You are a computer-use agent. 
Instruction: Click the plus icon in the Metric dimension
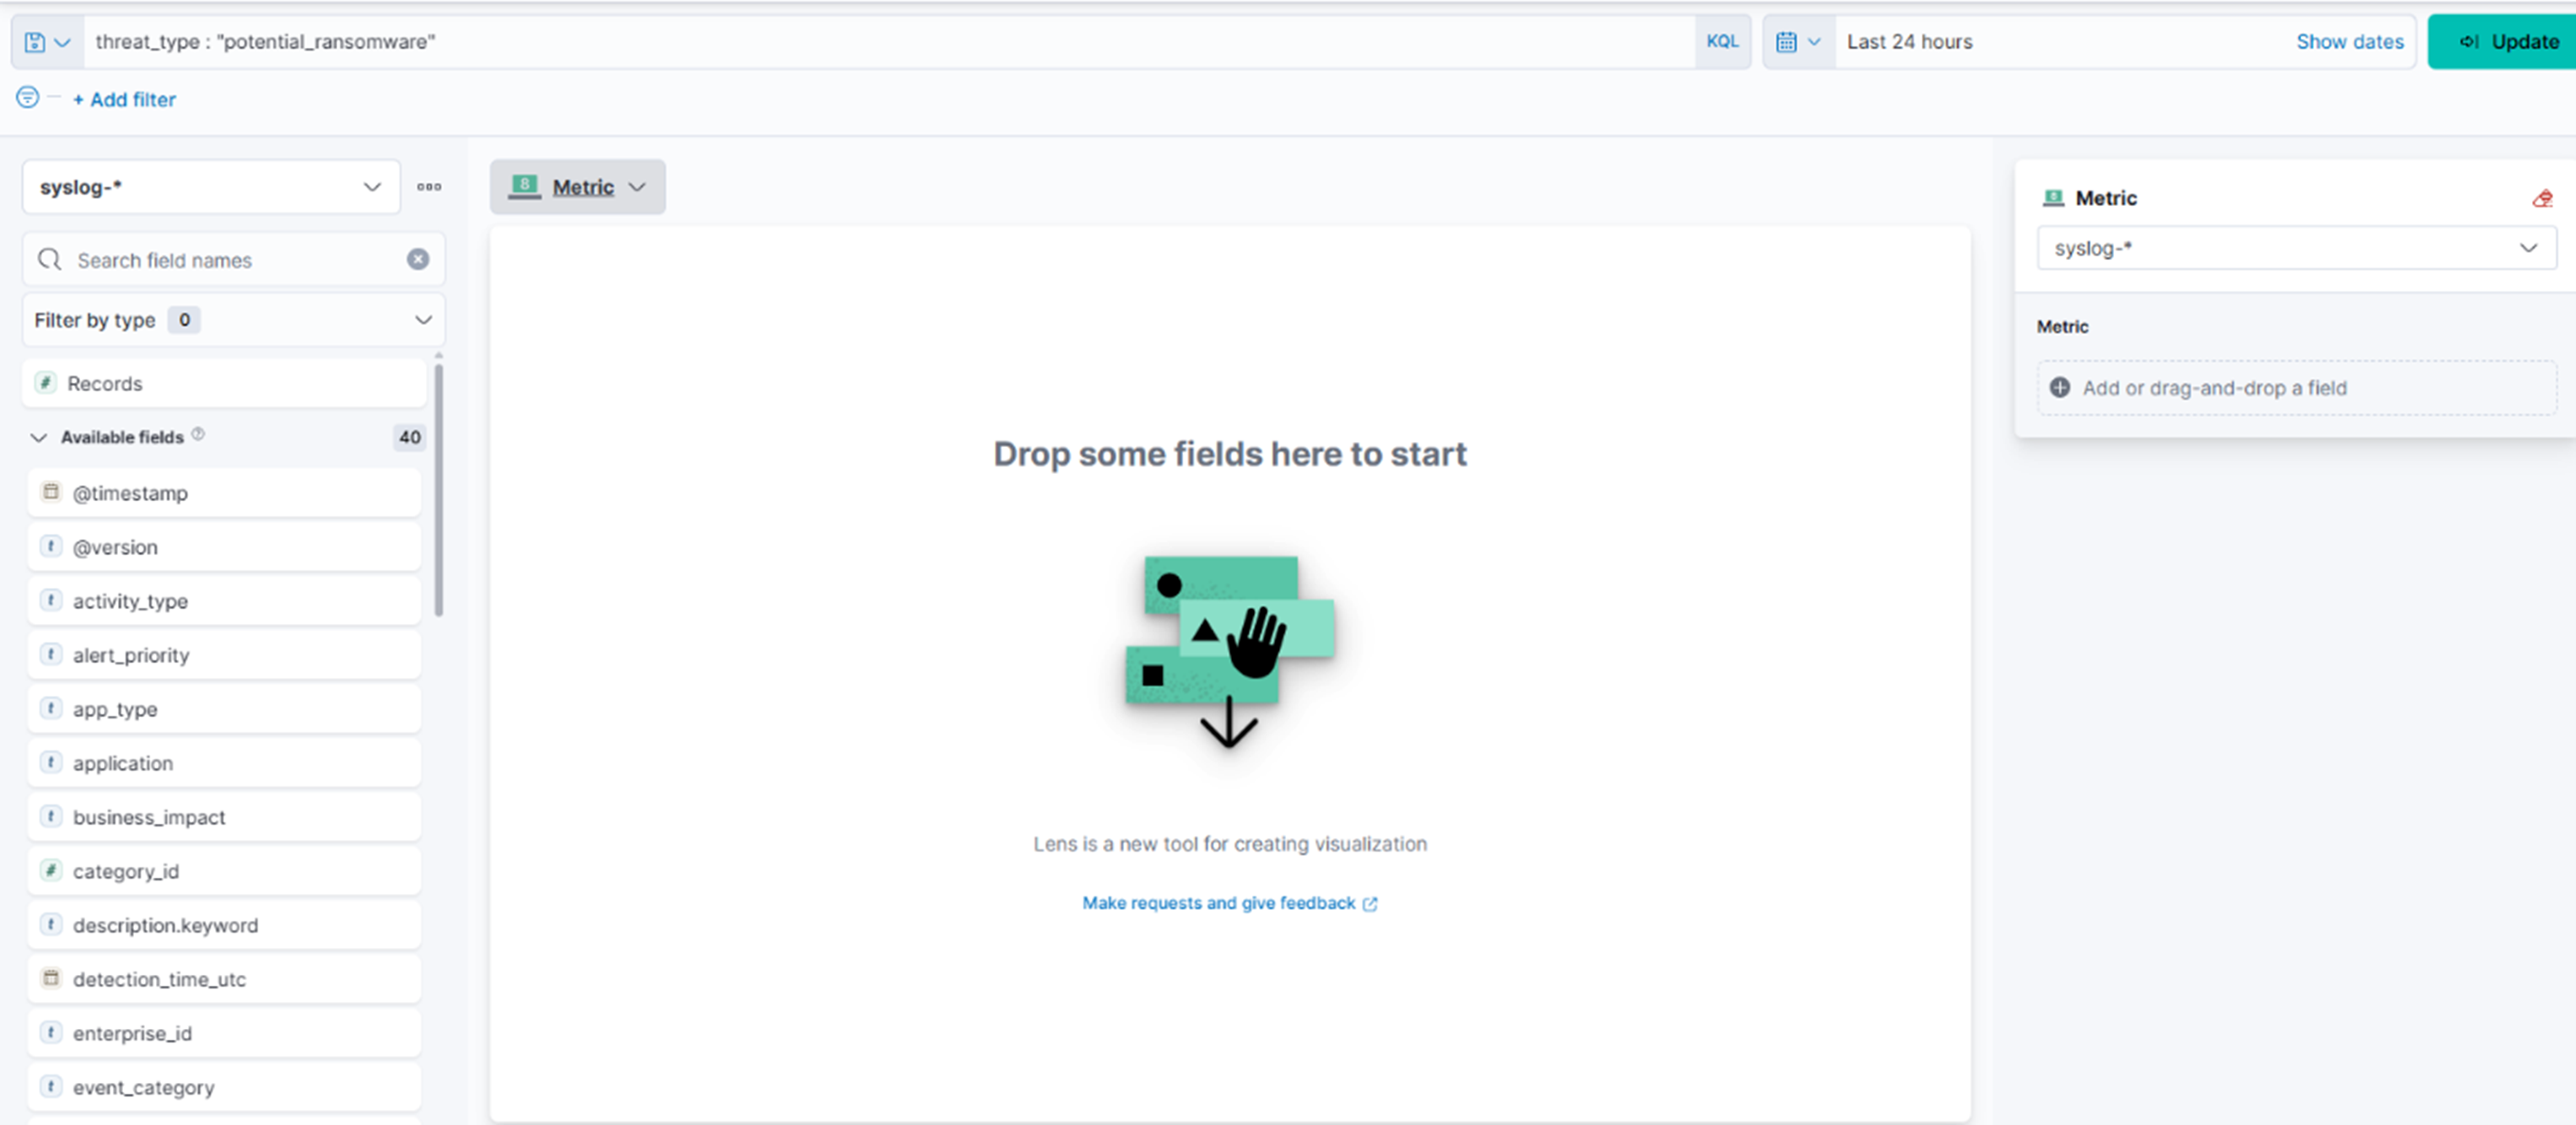pyautogui.click(x=2060, y=388)
